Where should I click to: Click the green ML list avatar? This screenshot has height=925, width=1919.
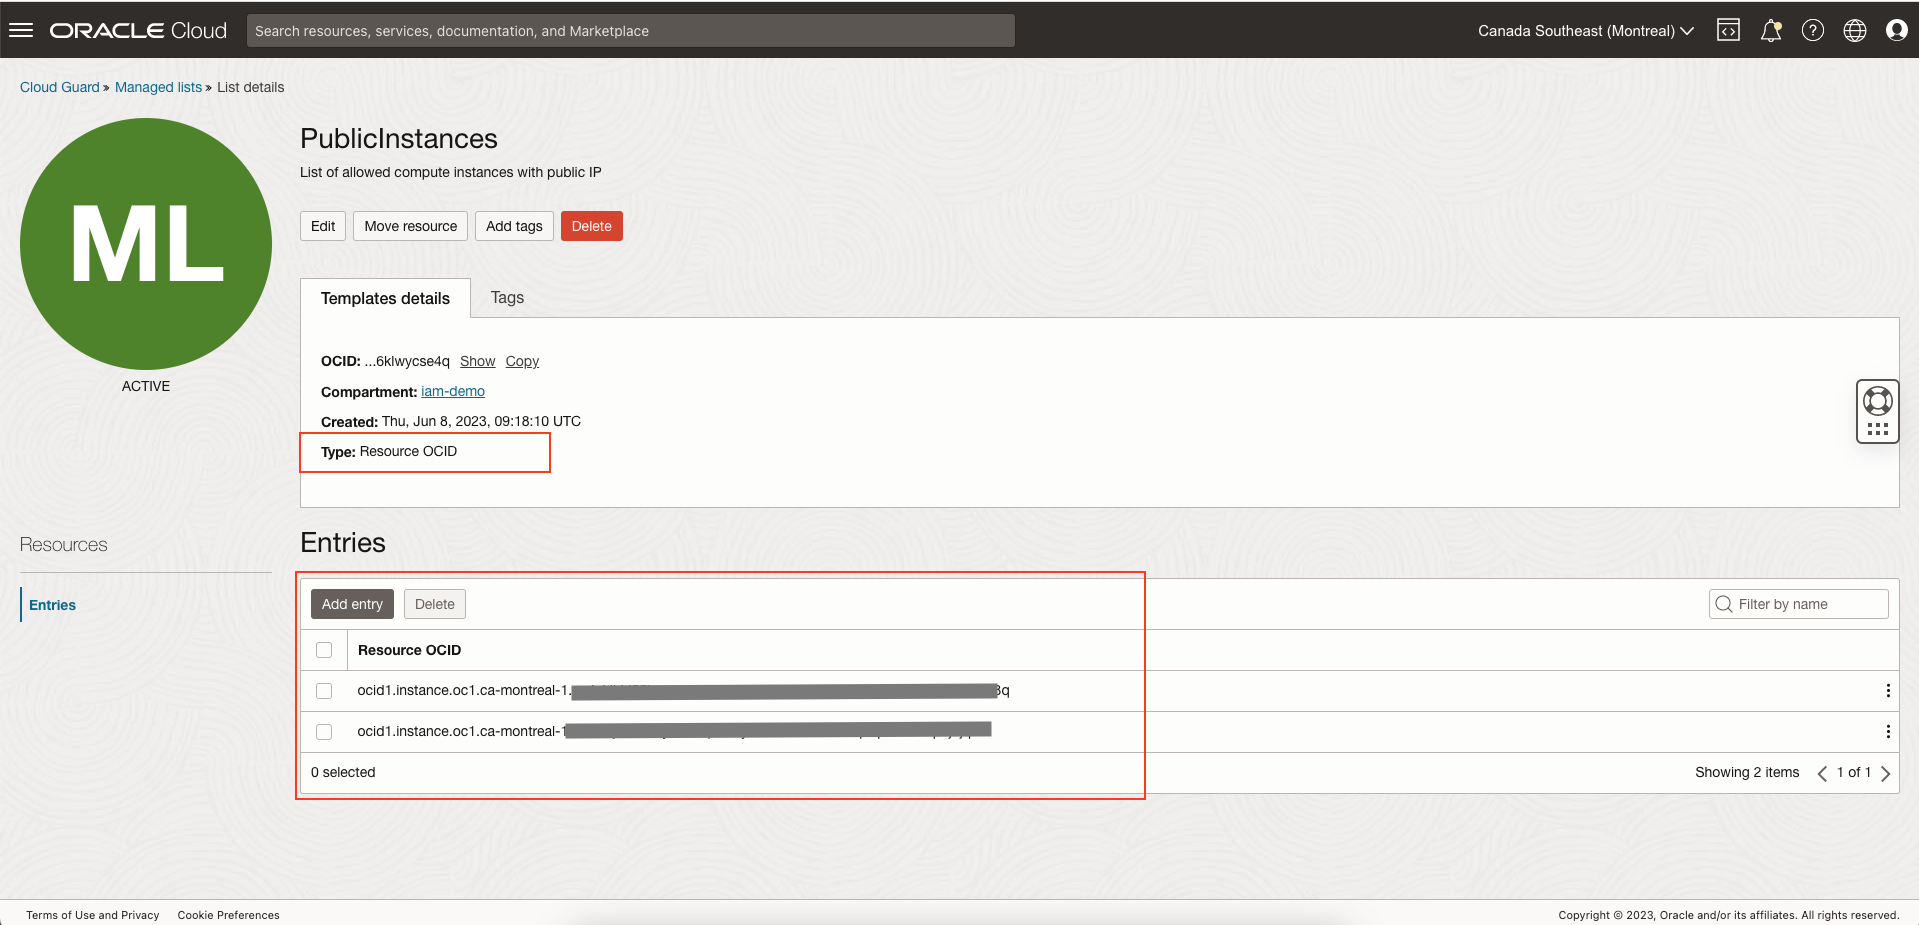tap(146, 244)
